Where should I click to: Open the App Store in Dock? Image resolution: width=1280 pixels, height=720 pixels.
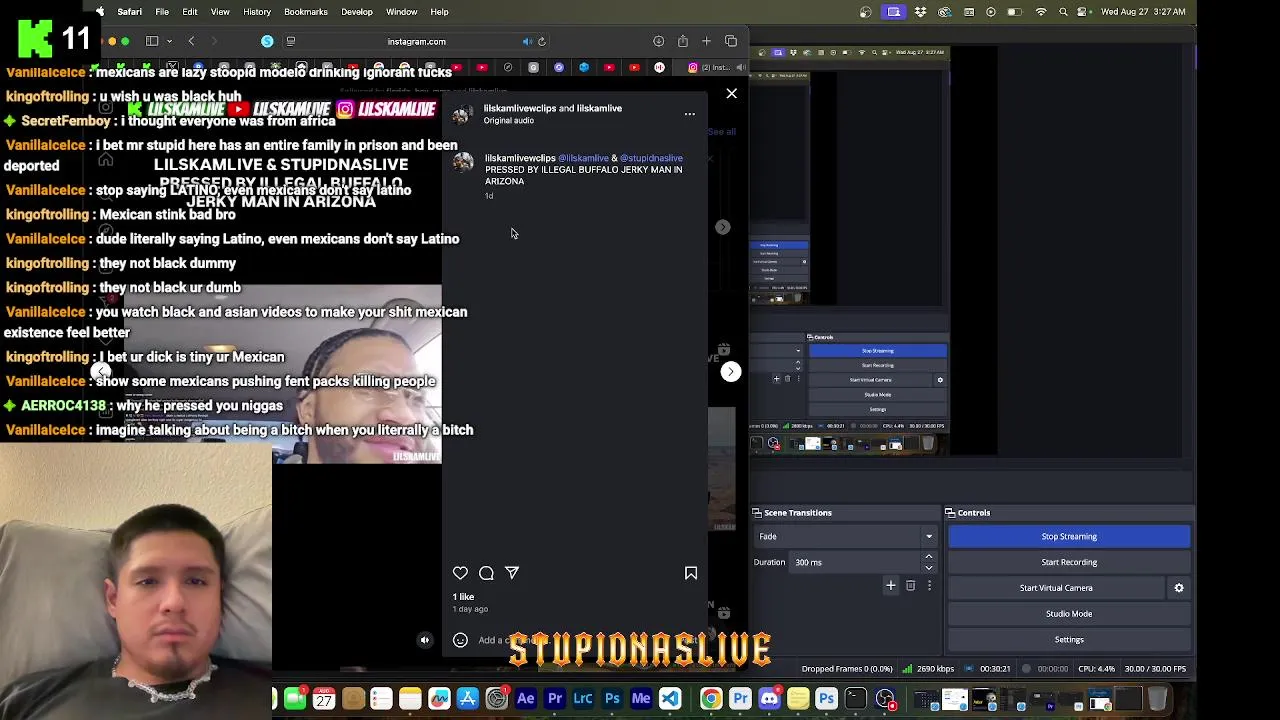pyautogui.click(x=468, y=698)
